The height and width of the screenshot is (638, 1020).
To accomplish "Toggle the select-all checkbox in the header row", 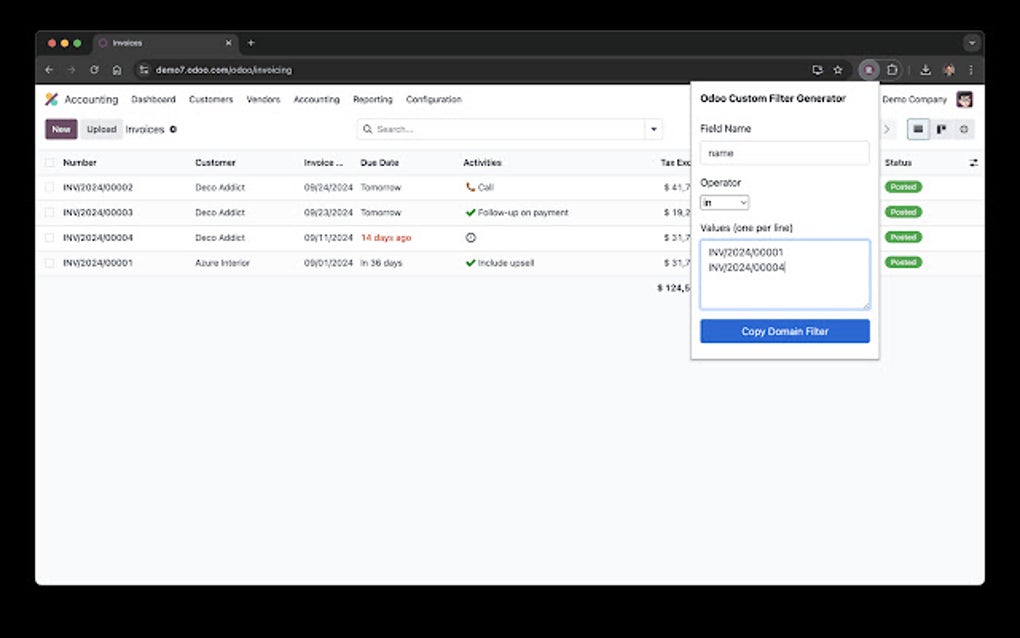I will pyautogui.click(x=50, y=162).
